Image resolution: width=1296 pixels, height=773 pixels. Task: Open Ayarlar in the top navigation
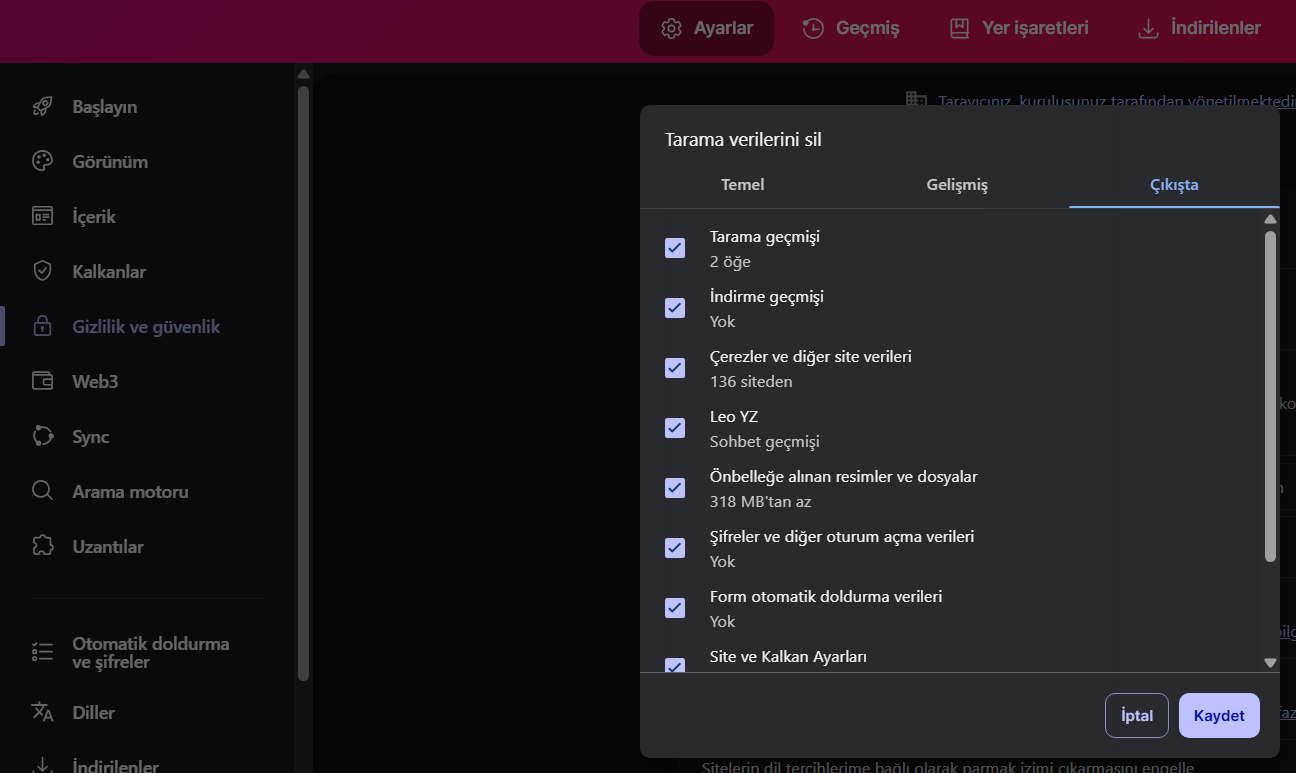pyautogui.click(x=706, y=28)
